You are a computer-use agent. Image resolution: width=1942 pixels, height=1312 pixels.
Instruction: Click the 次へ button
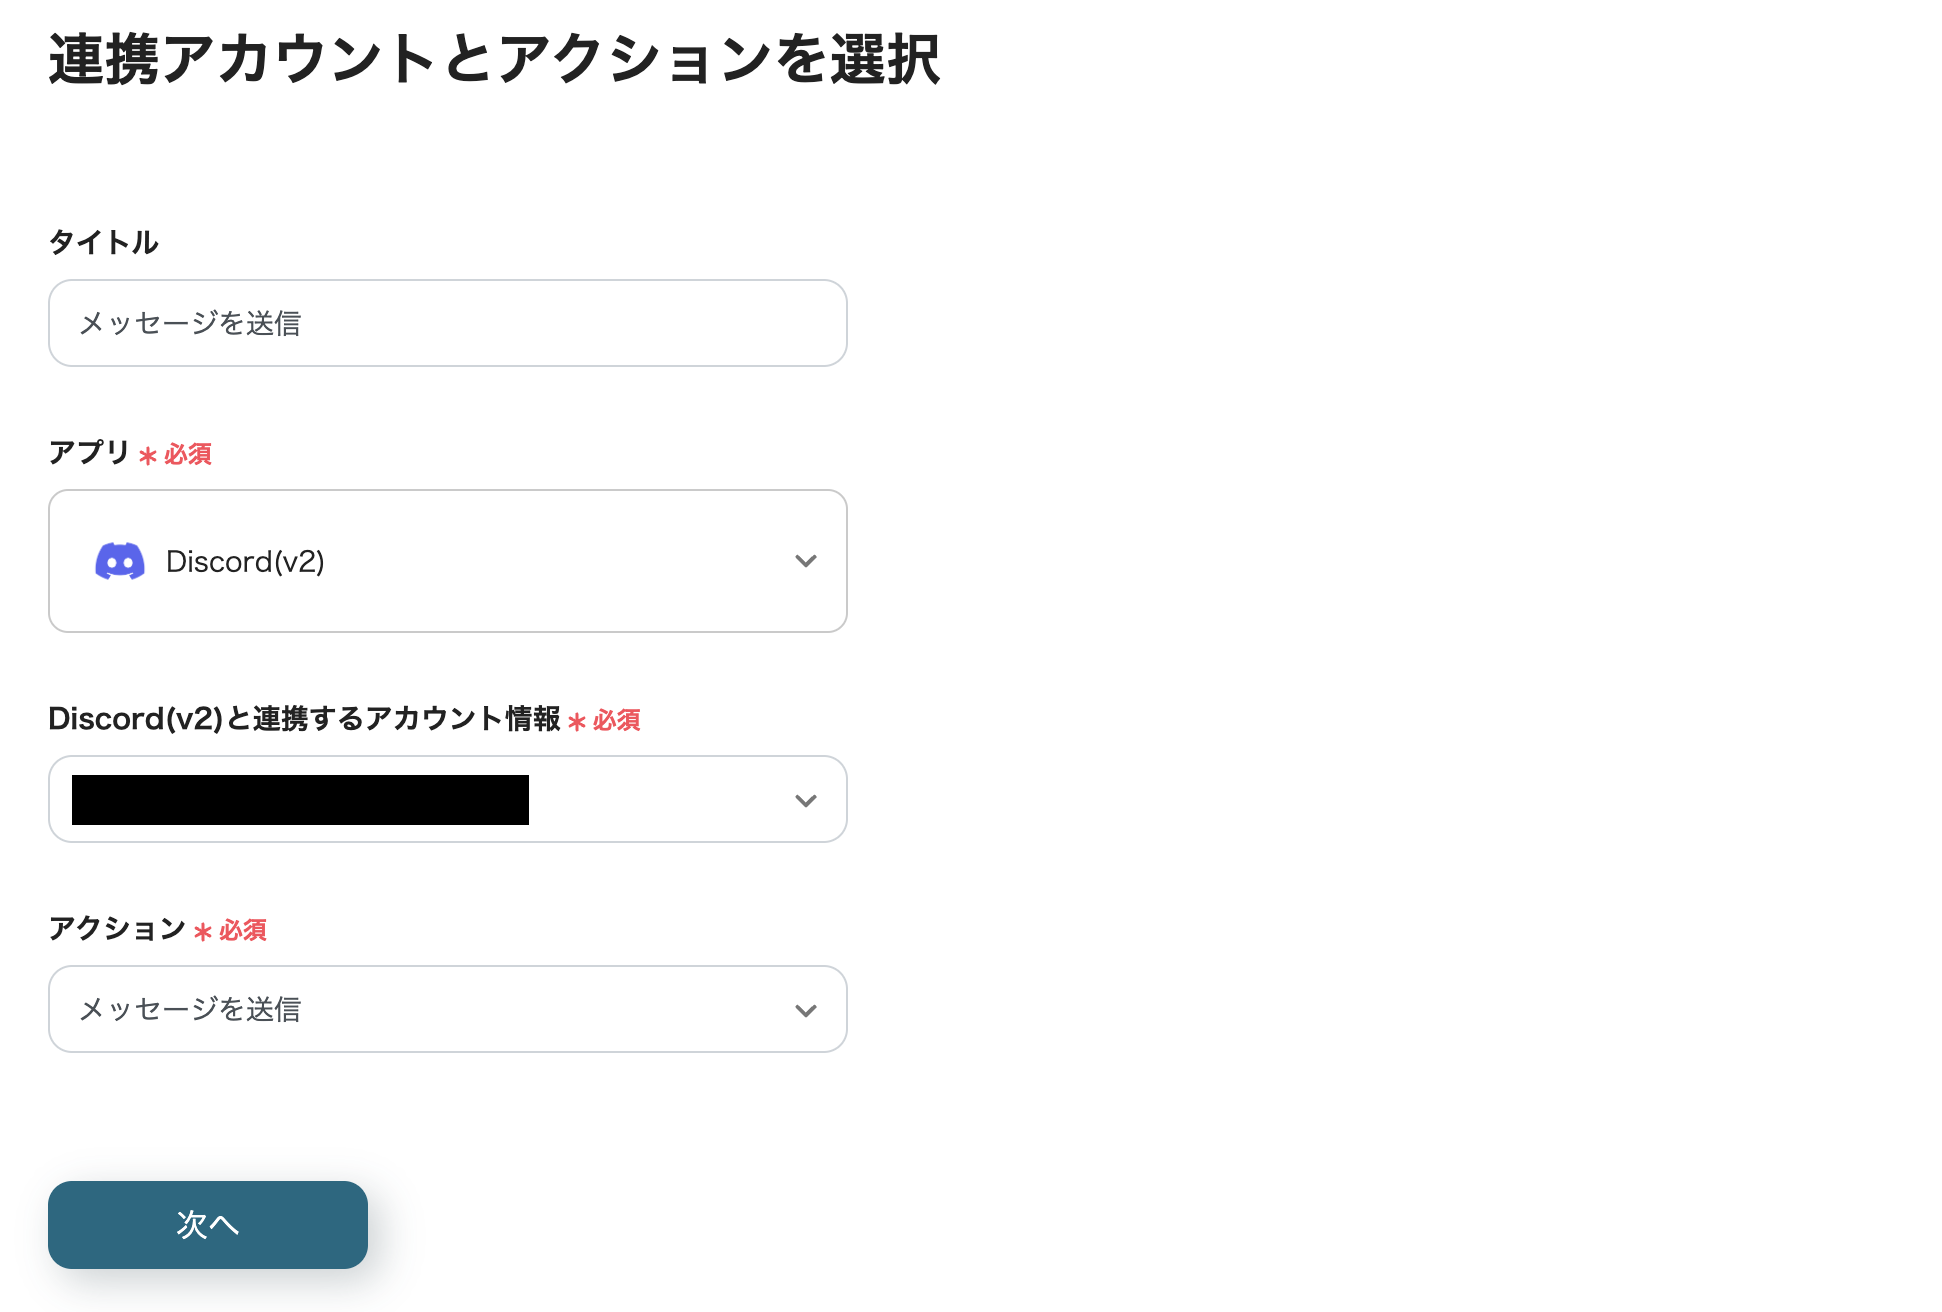[207, 1224]
